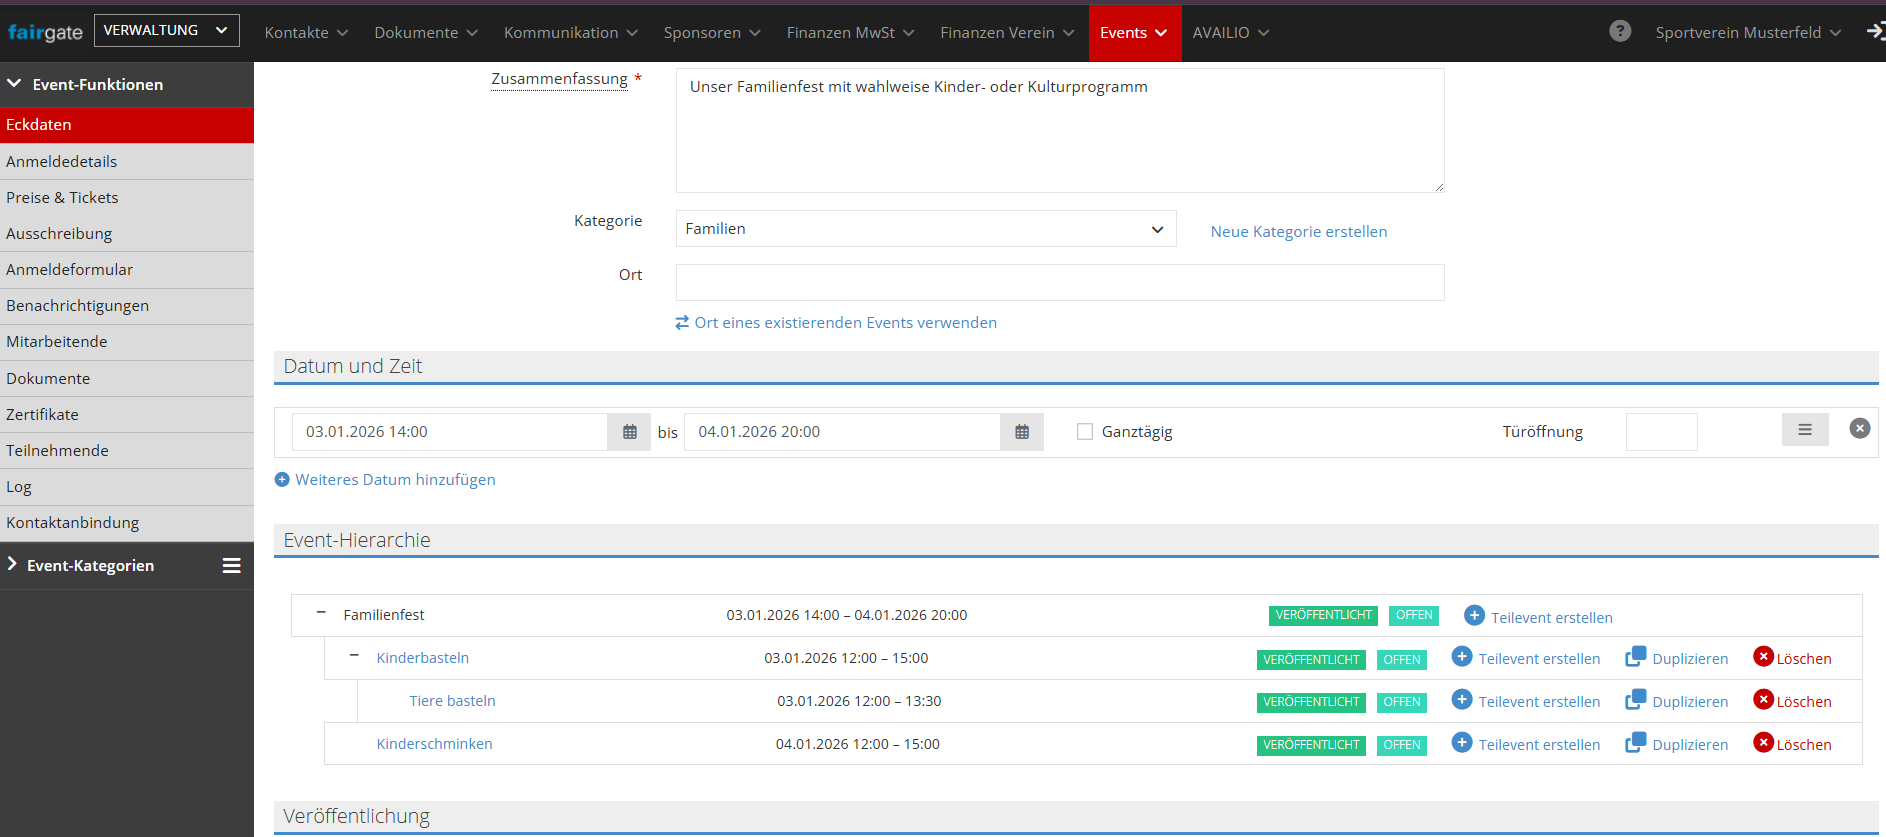Viewport: 1886px width, 837px height.
Task: Open Event-Kategorien list menu icon
Action: coord(231,566)
